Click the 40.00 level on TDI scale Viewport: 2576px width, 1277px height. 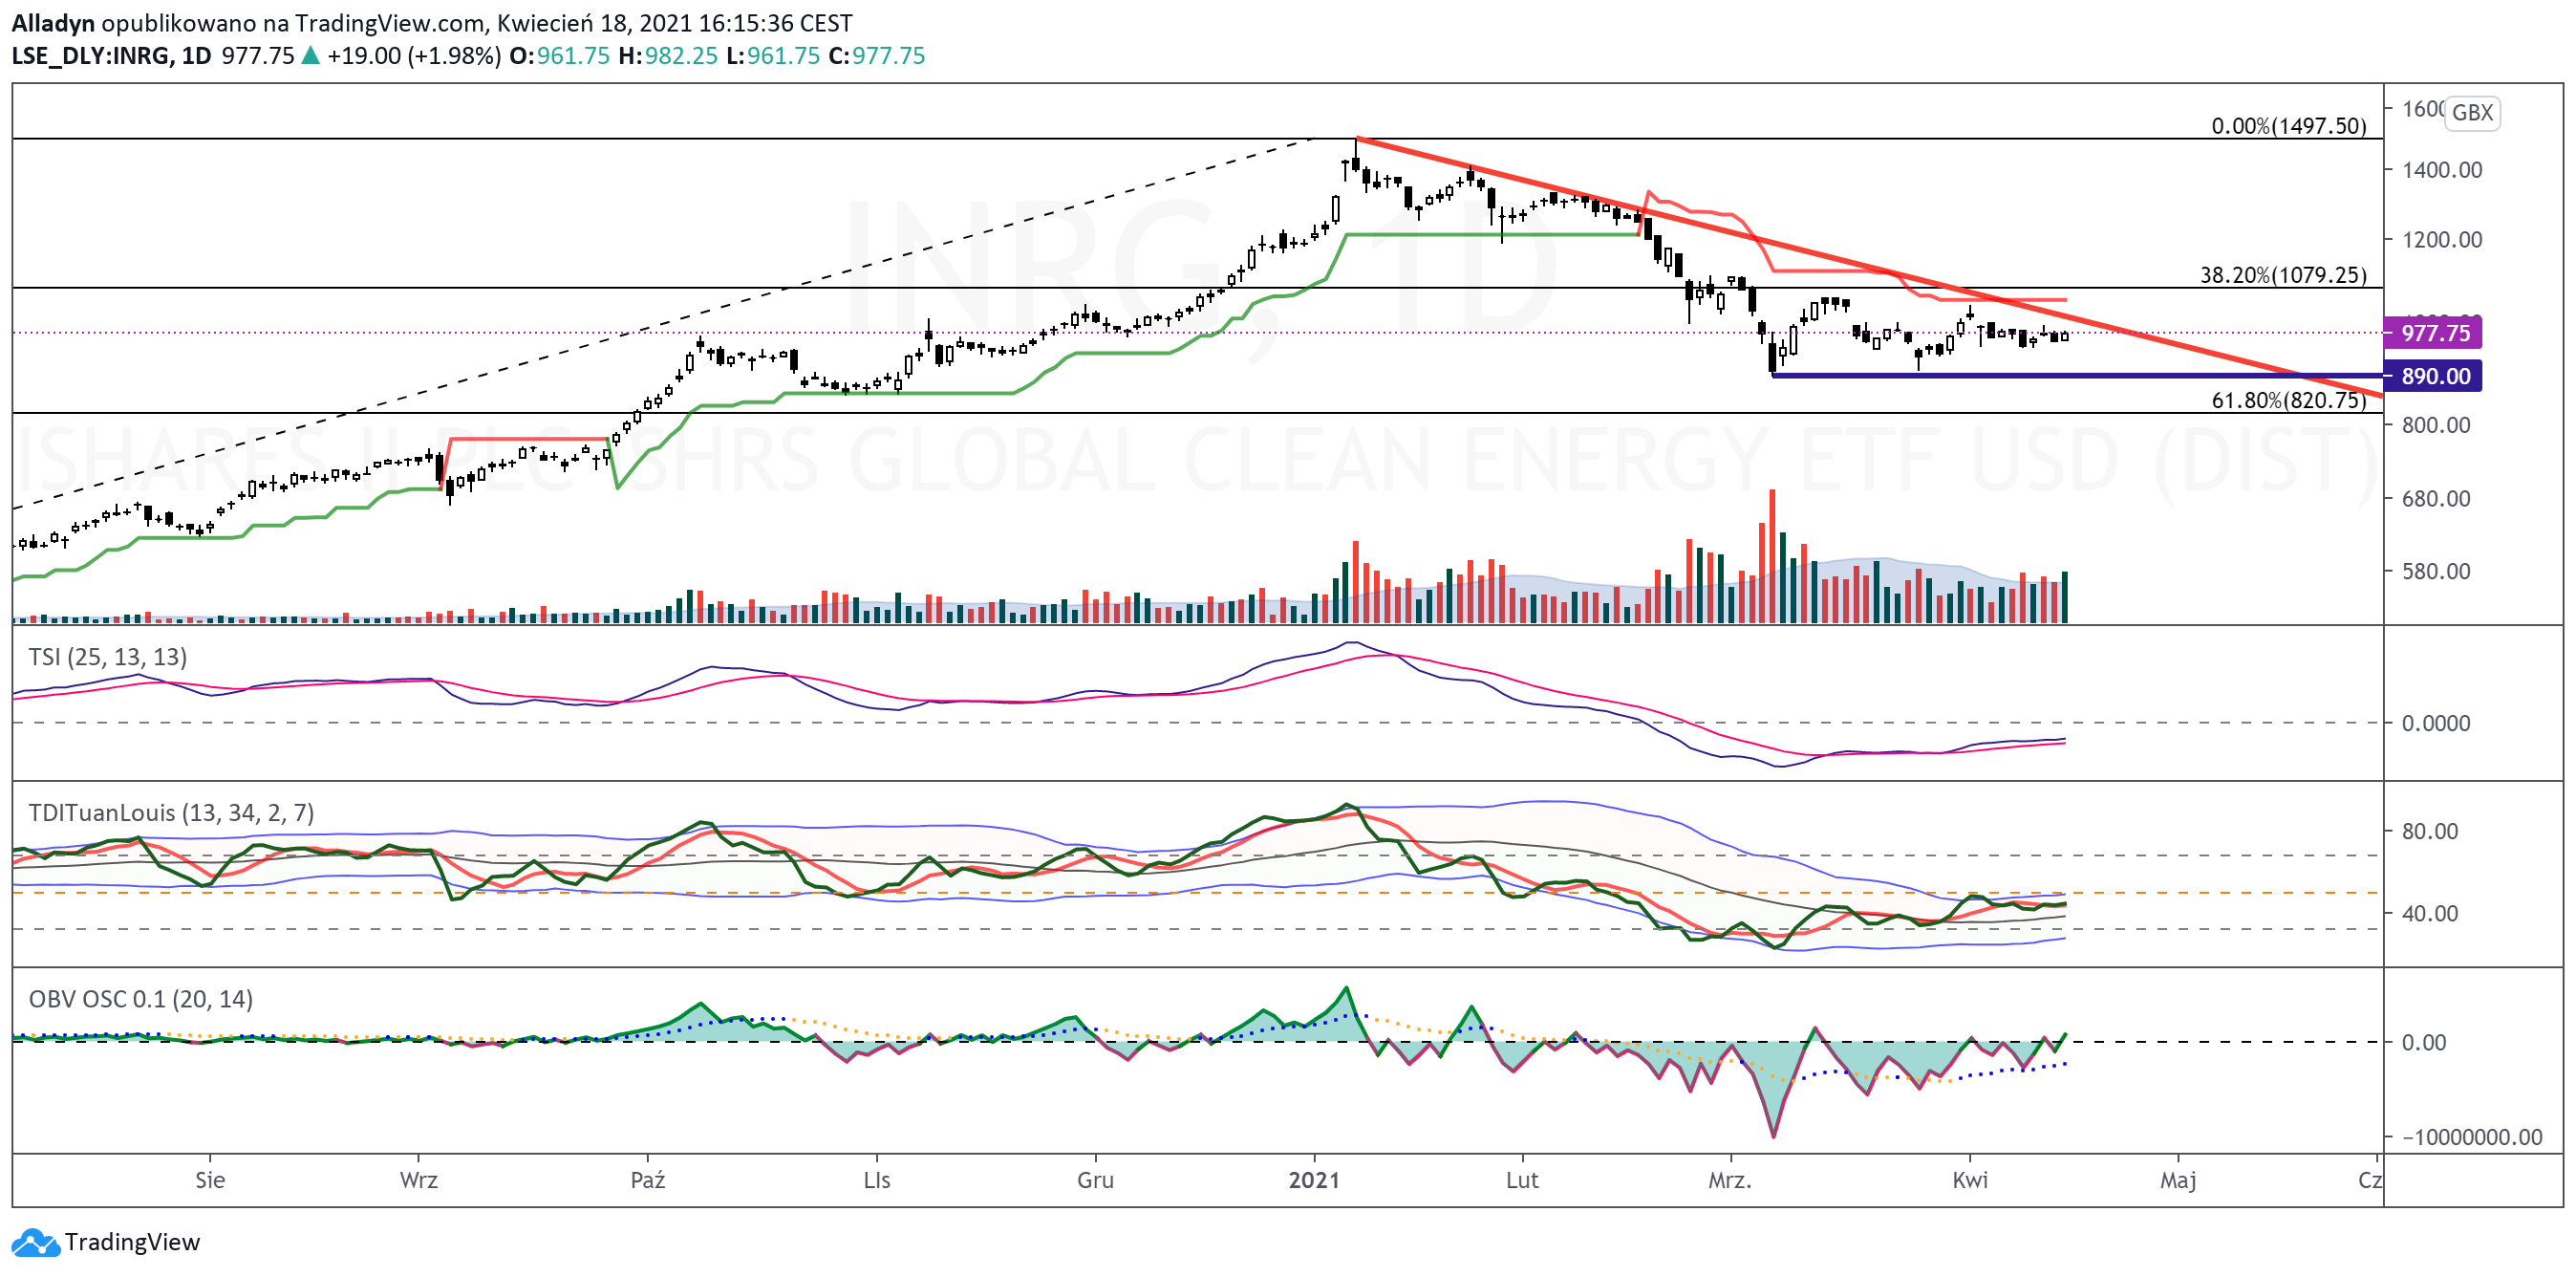tap(2430, 914)
